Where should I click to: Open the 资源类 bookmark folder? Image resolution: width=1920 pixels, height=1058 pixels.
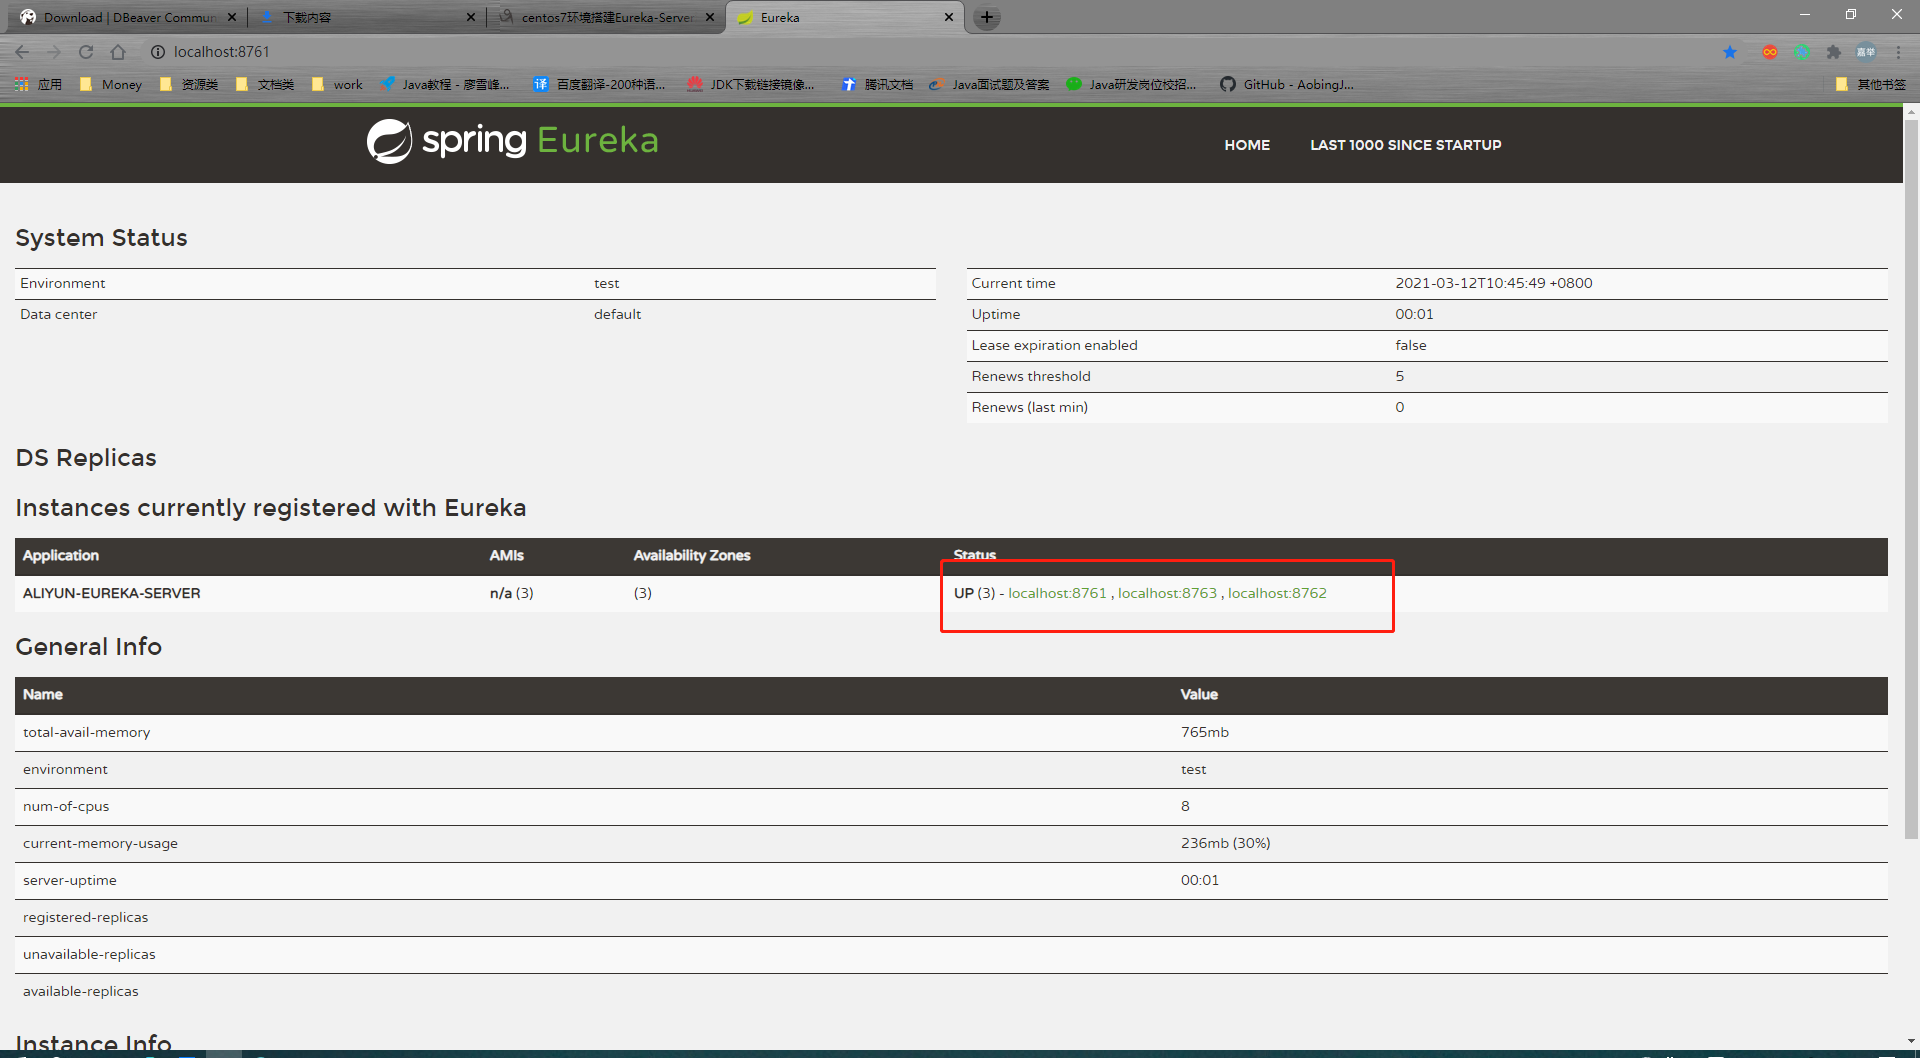189,85
